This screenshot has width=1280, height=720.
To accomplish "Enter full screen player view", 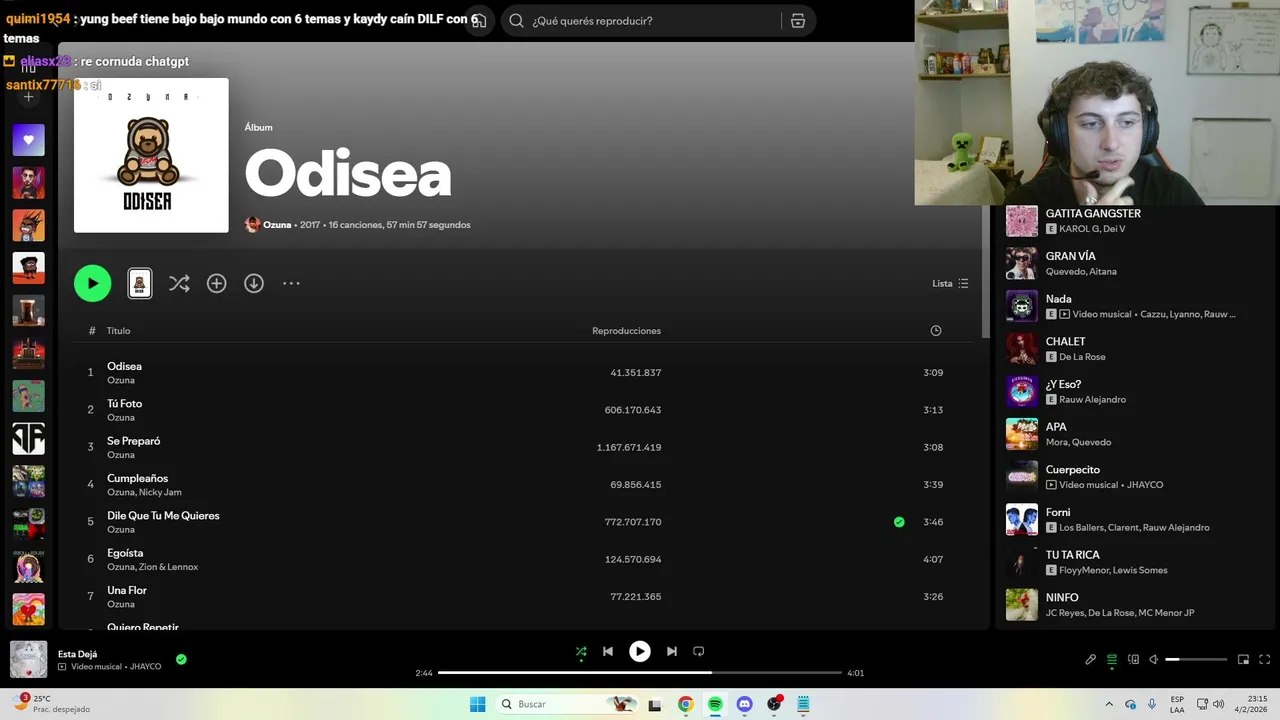I will [x=1264, y=659].
